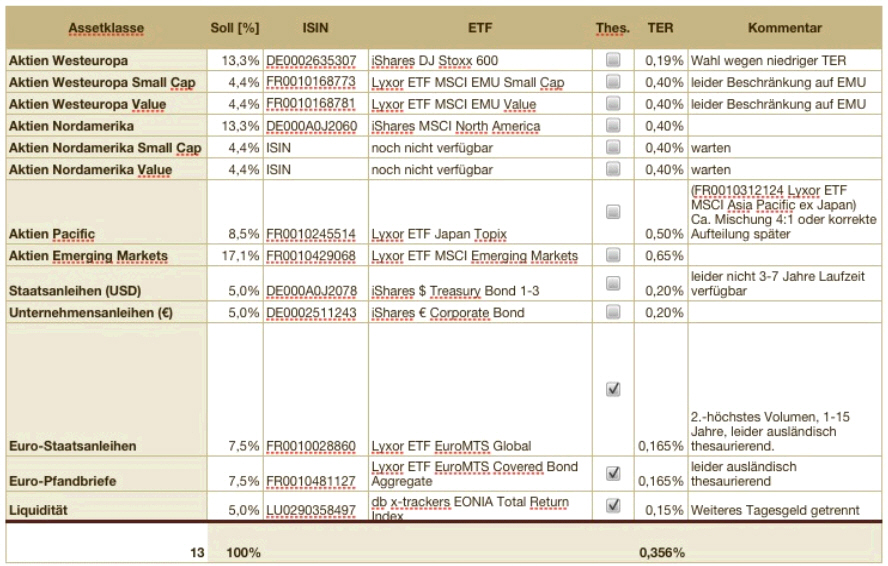Select the asset count total 13

197,552
